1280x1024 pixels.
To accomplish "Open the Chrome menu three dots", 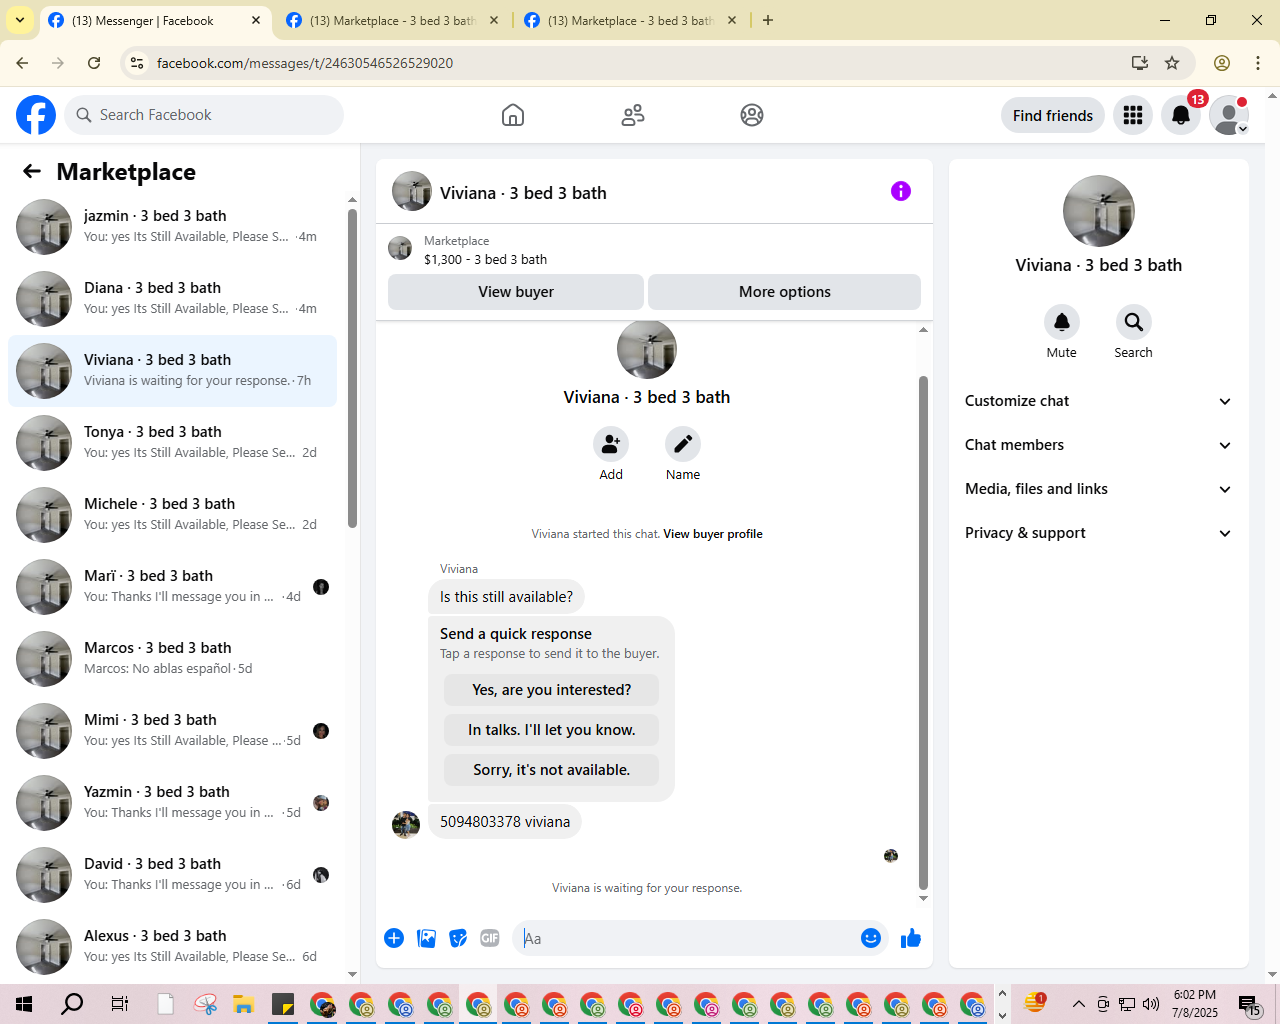I will click(1258, 63).
